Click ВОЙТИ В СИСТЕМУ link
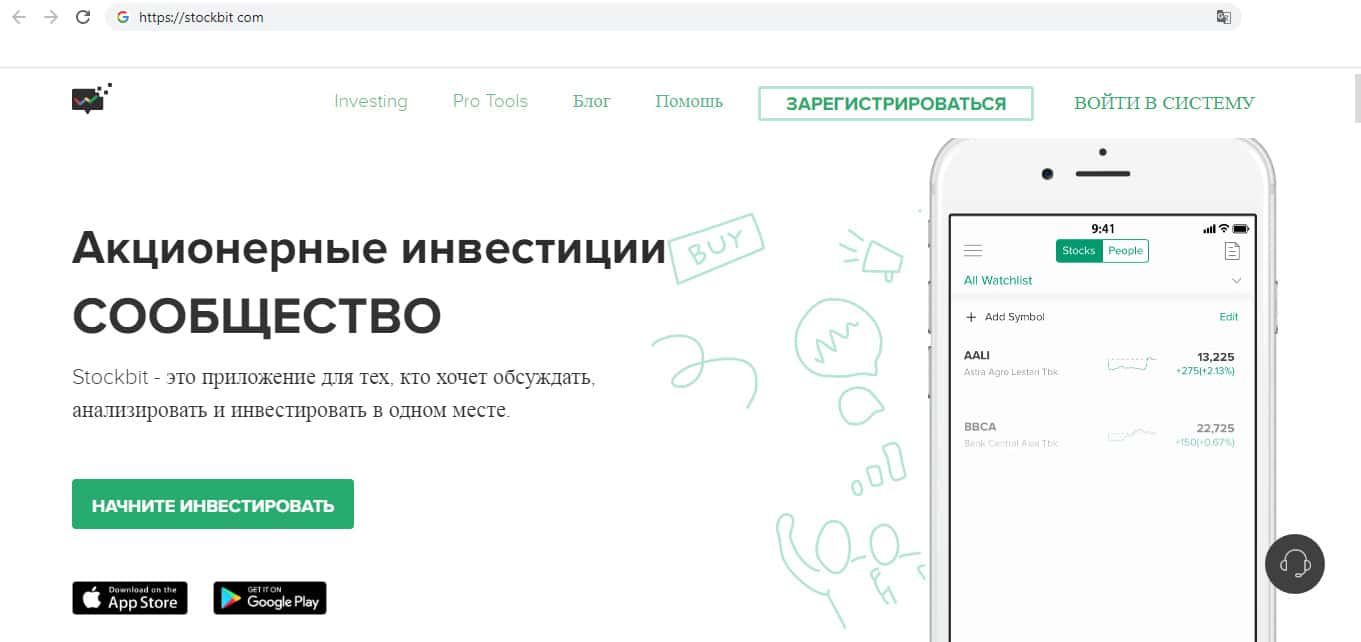 [1164, 103]
